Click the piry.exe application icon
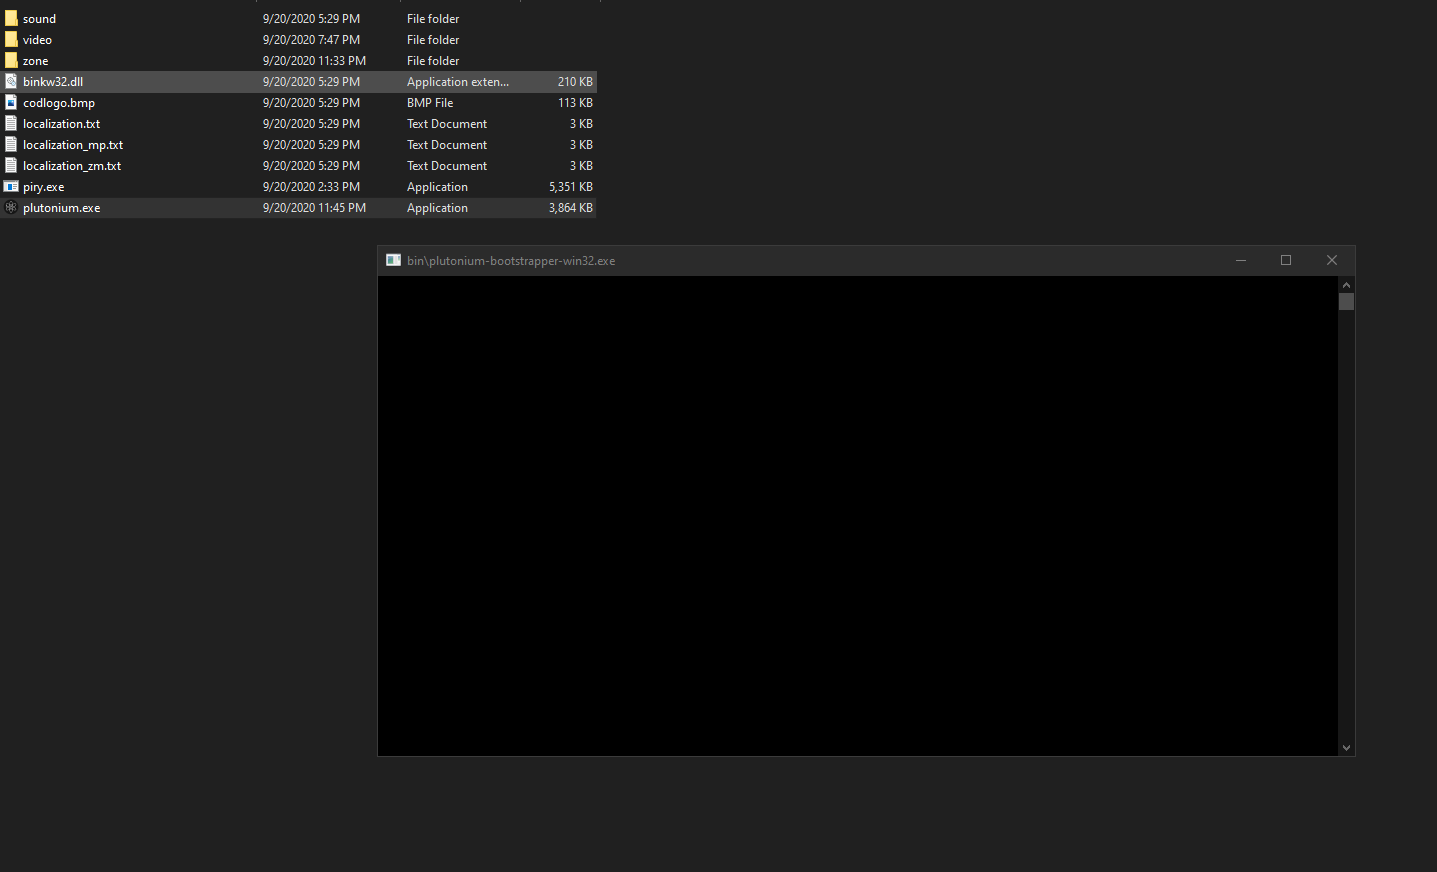The height and width of the screenshot is (872, 1437). click(11, 186)
